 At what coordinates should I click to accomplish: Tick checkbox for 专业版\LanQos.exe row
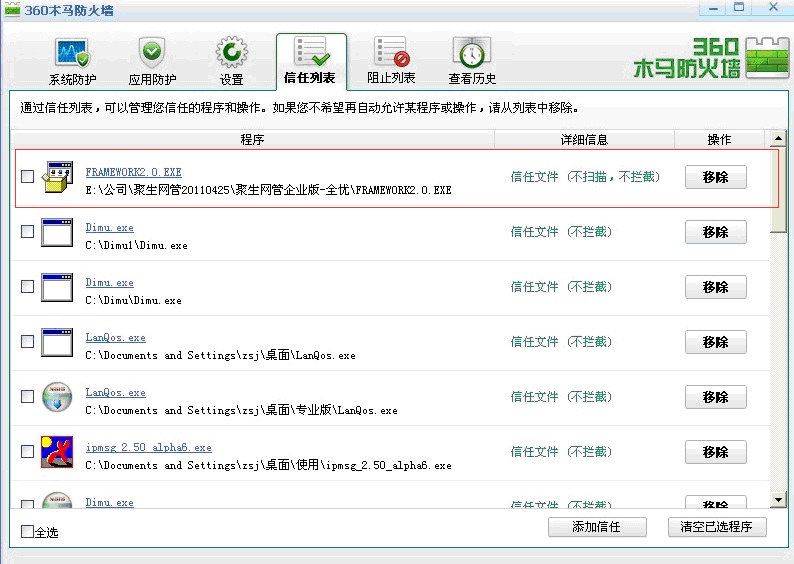coord(27,396)
